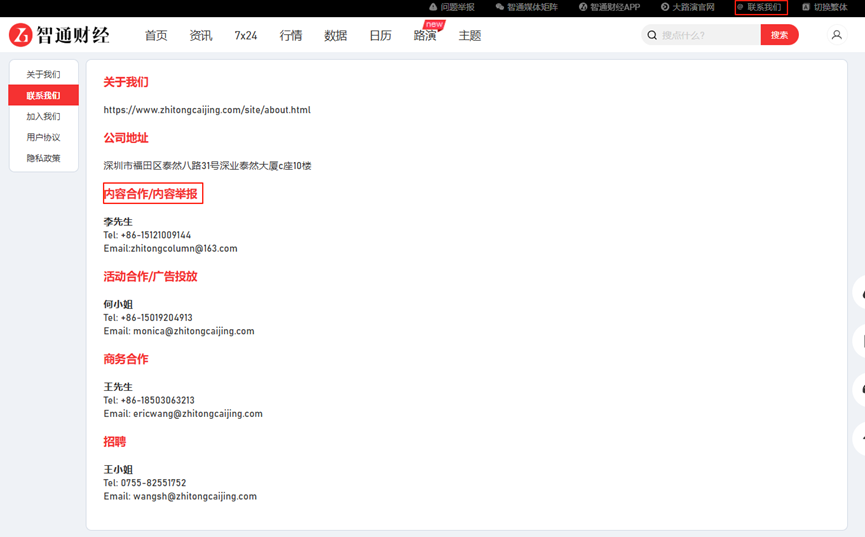Click the name 何小姐
The width and height of the screenshot is (865, 537).
click(118, 305)
